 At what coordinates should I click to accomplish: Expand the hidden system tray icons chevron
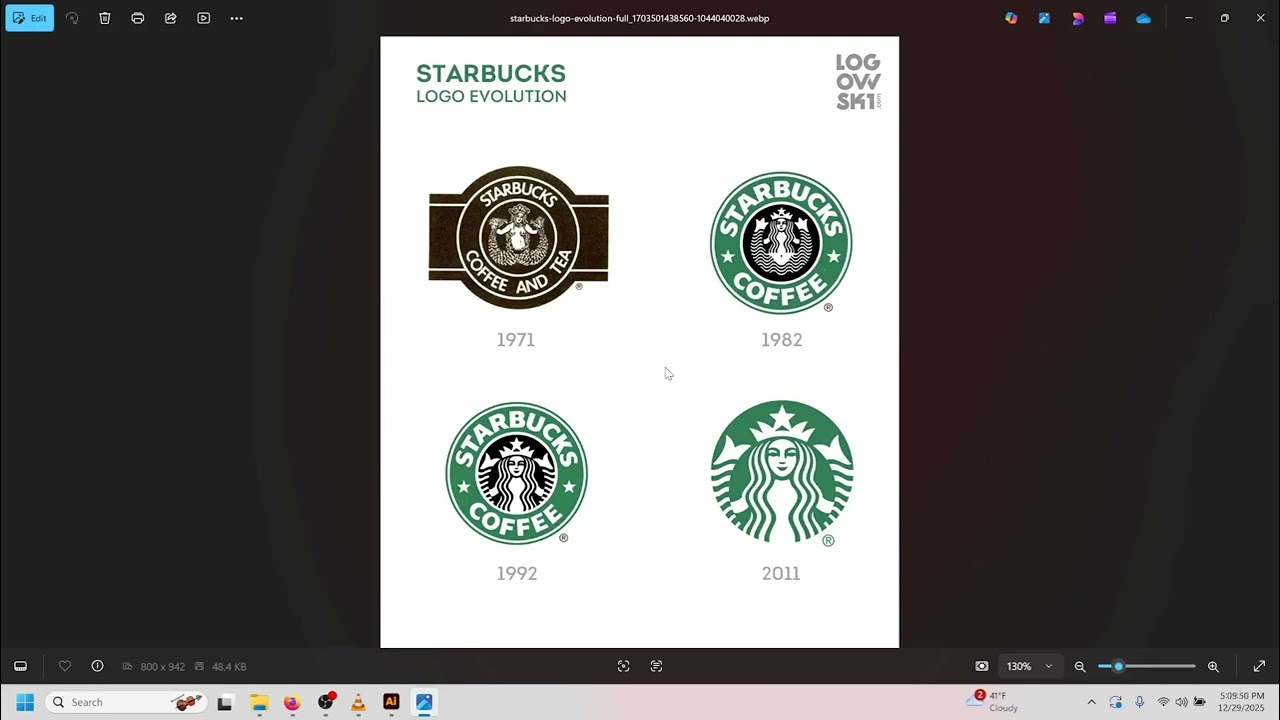1091,702
